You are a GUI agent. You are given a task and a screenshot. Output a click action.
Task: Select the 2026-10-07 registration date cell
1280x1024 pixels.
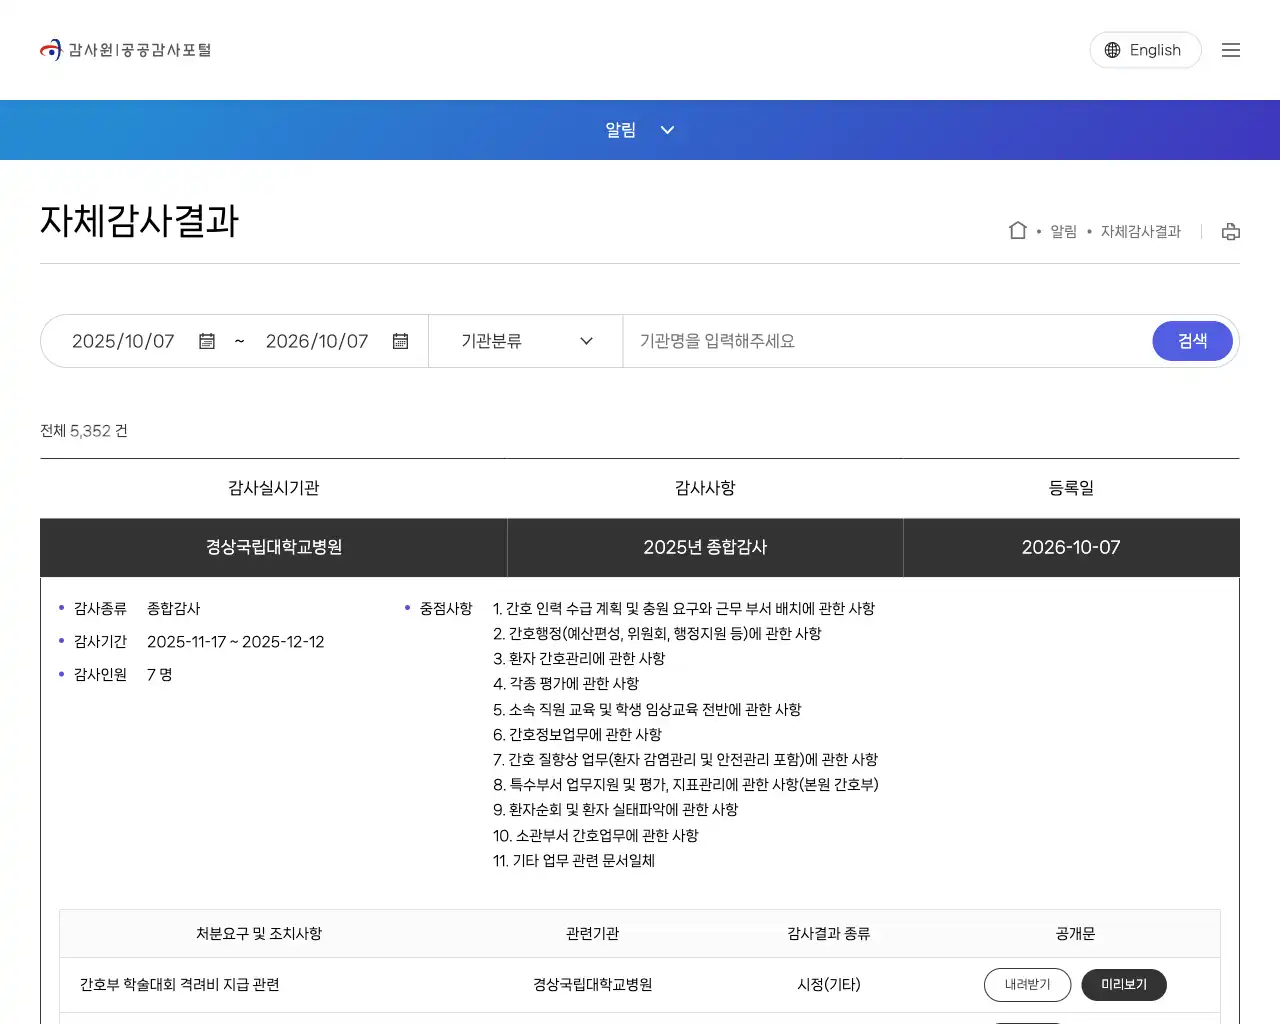[1071, 547]
